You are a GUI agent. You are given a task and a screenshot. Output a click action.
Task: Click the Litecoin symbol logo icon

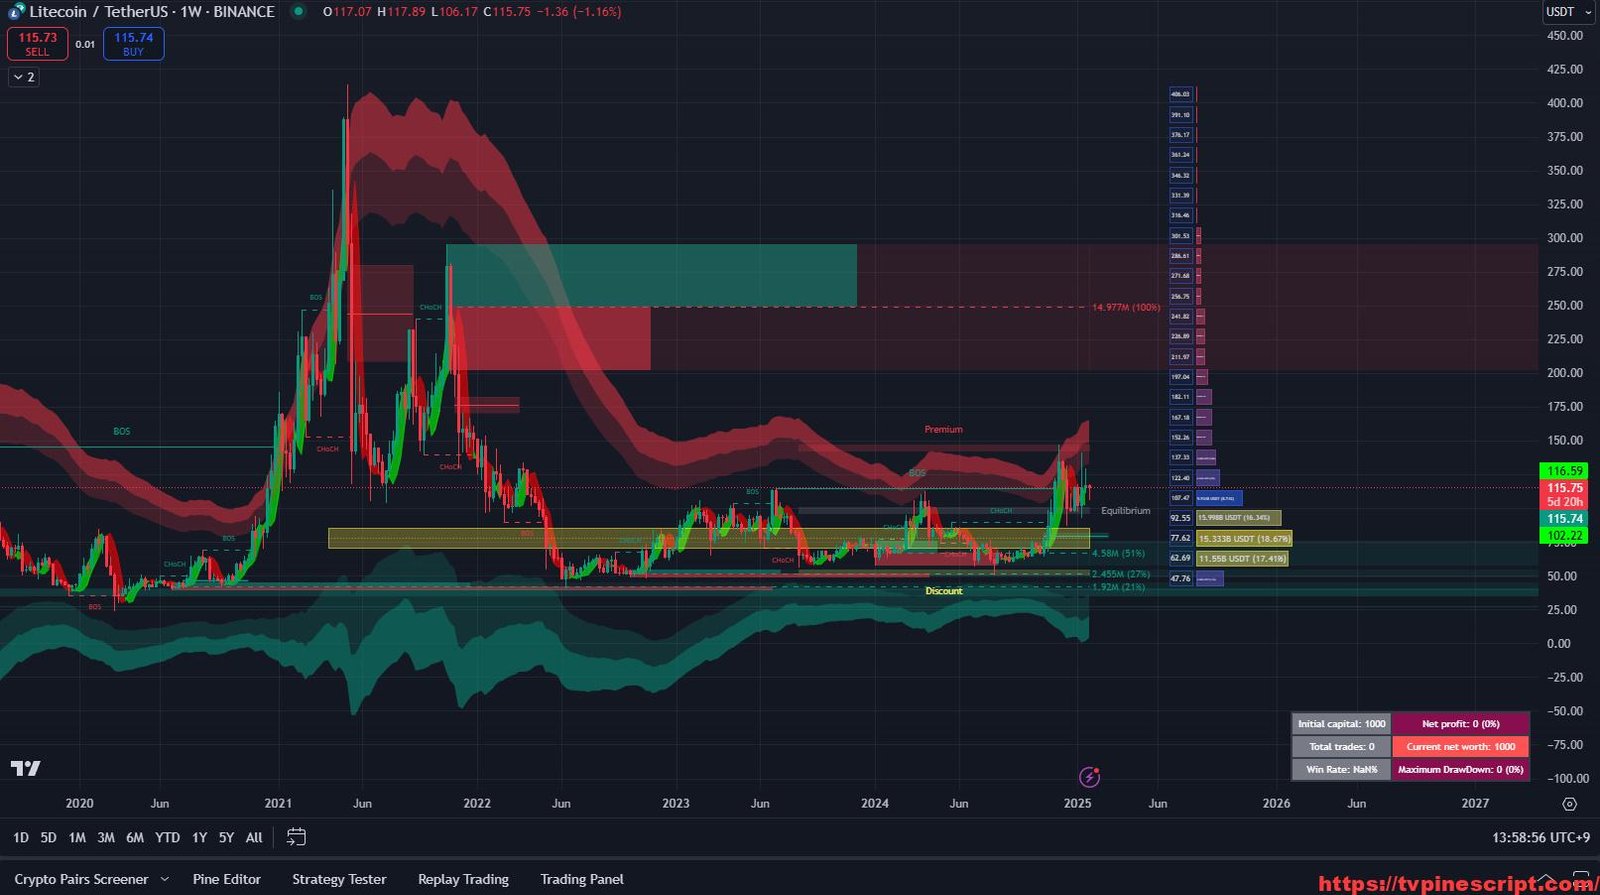click(16, 12)
